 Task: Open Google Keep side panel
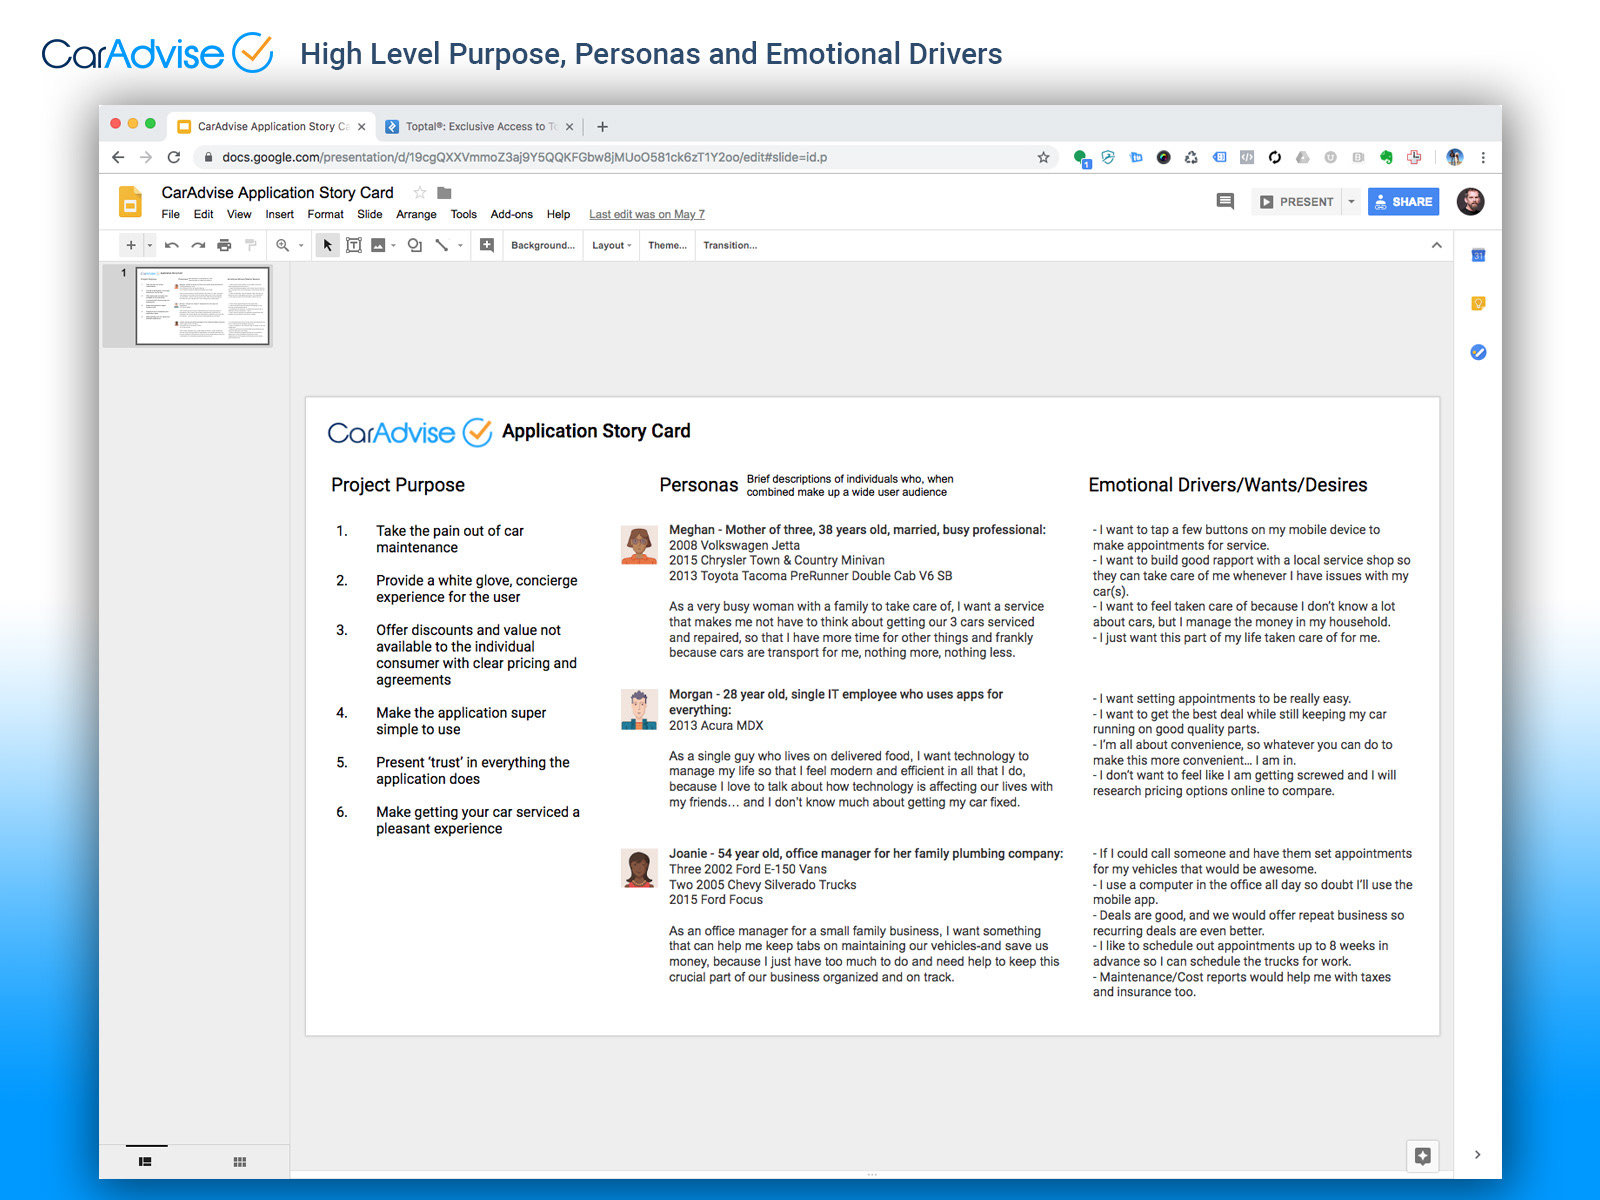[1478, 303]
